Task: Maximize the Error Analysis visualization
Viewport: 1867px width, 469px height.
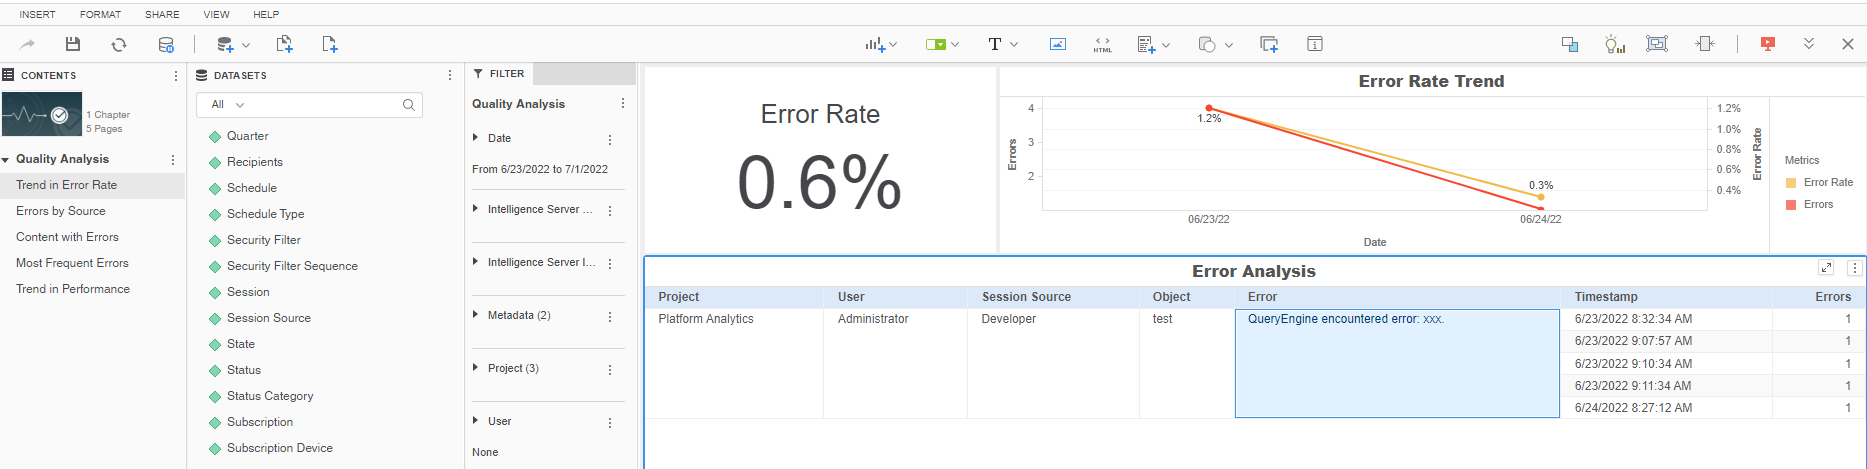Action: pos(1826,268)
